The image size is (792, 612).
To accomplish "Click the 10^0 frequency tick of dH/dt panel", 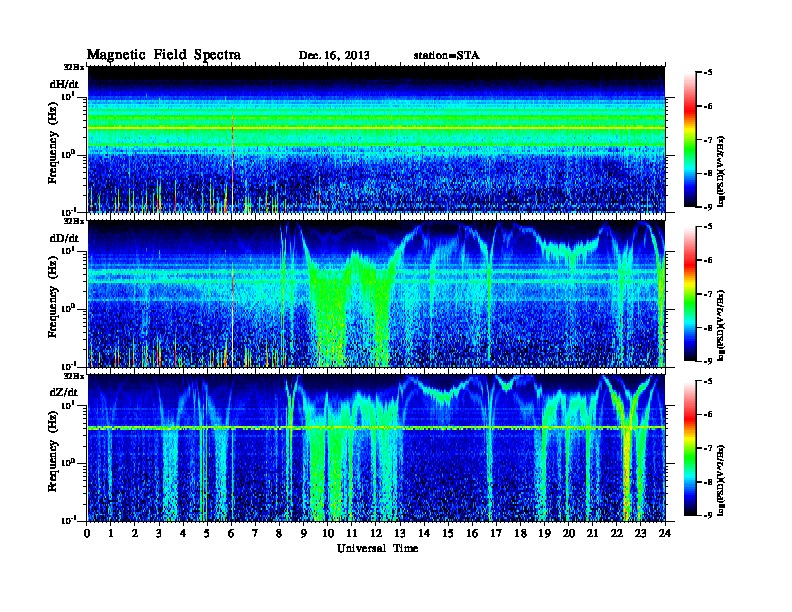I will 67,154.
